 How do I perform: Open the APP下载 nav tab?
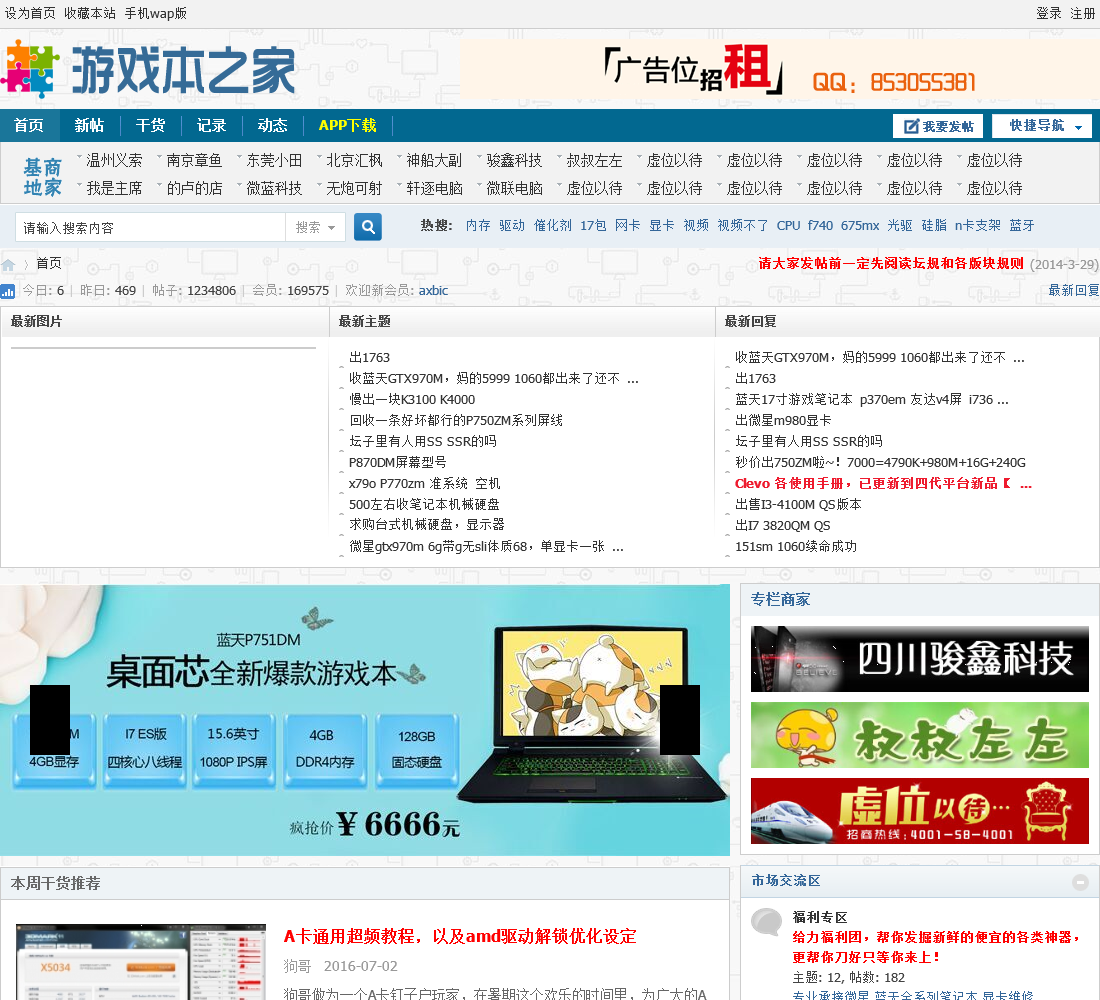pos(347,125)
